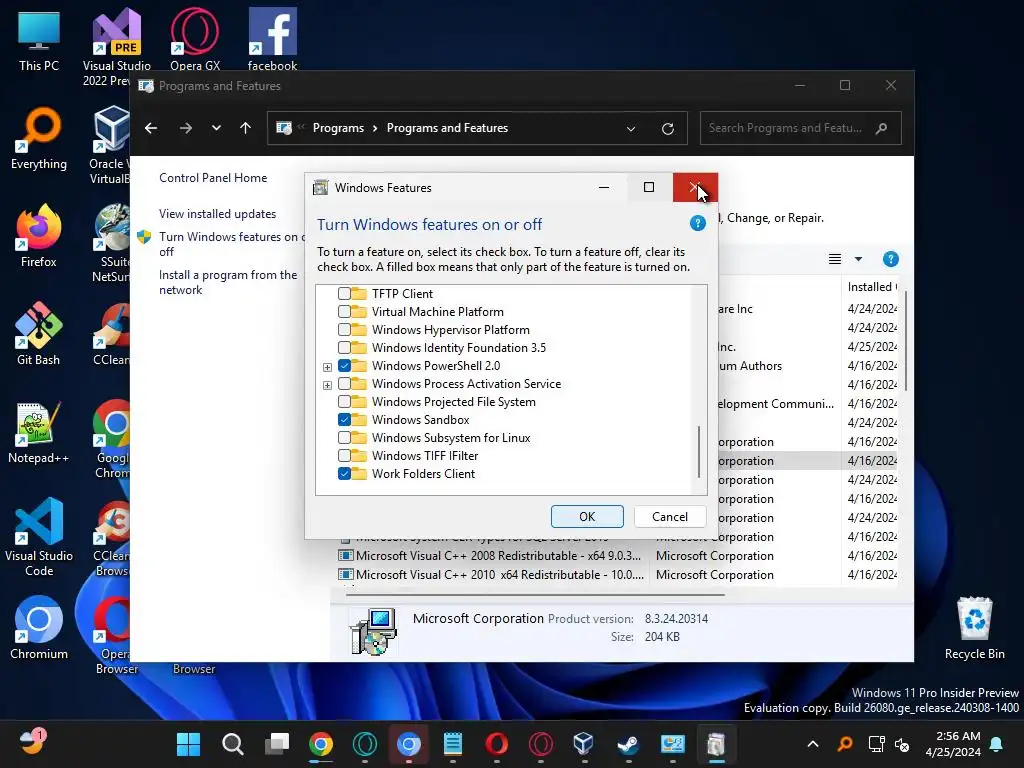Image resolution: width=1024 pixels, height=768 pixels.
Task: Check Windows Identity Foundation 3.5
Action: pyautogui.click(x=344, y=347)
